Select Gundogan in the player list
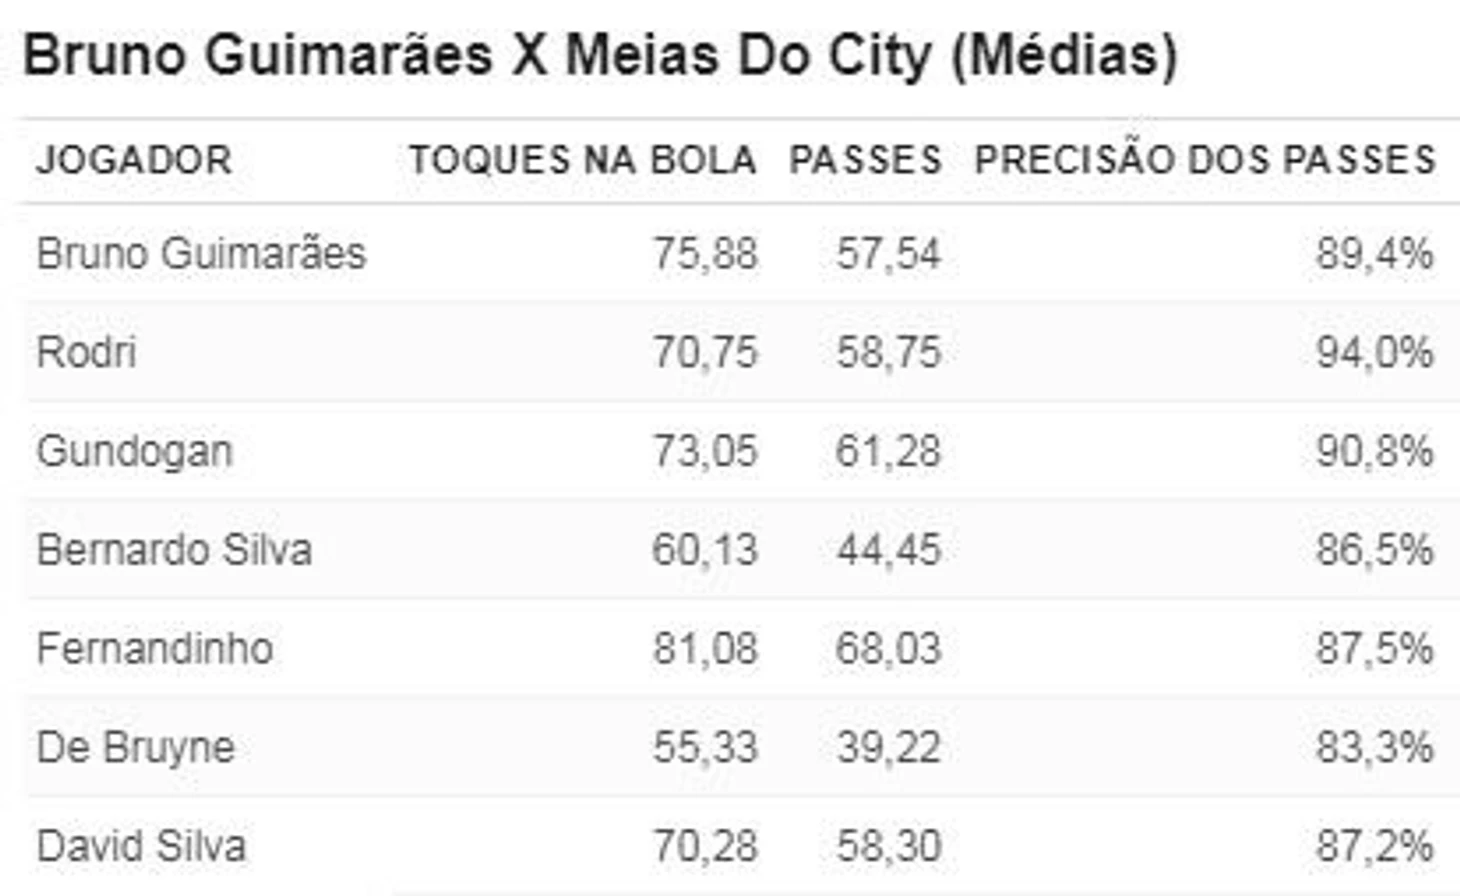Image resolution: width=1460 pixels, height=896 pixels. (134, 451)
